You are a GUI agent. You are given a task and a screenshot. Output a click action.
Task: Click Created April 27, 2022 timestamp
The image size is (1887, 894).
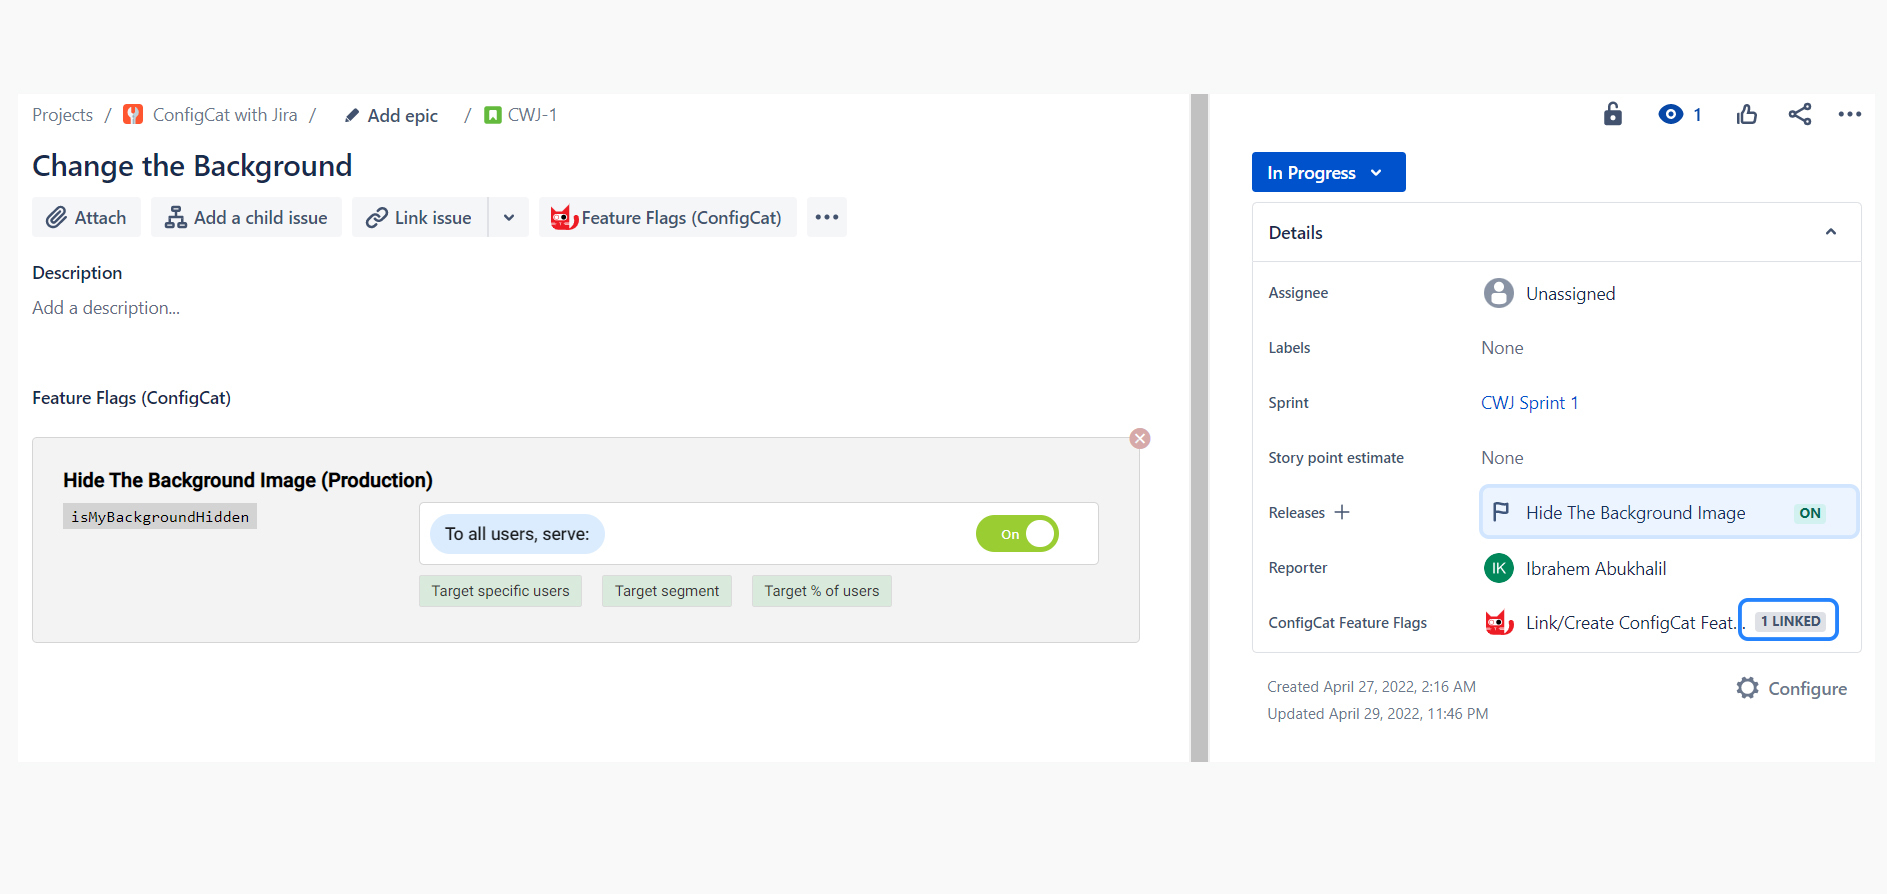point(1371,687)
